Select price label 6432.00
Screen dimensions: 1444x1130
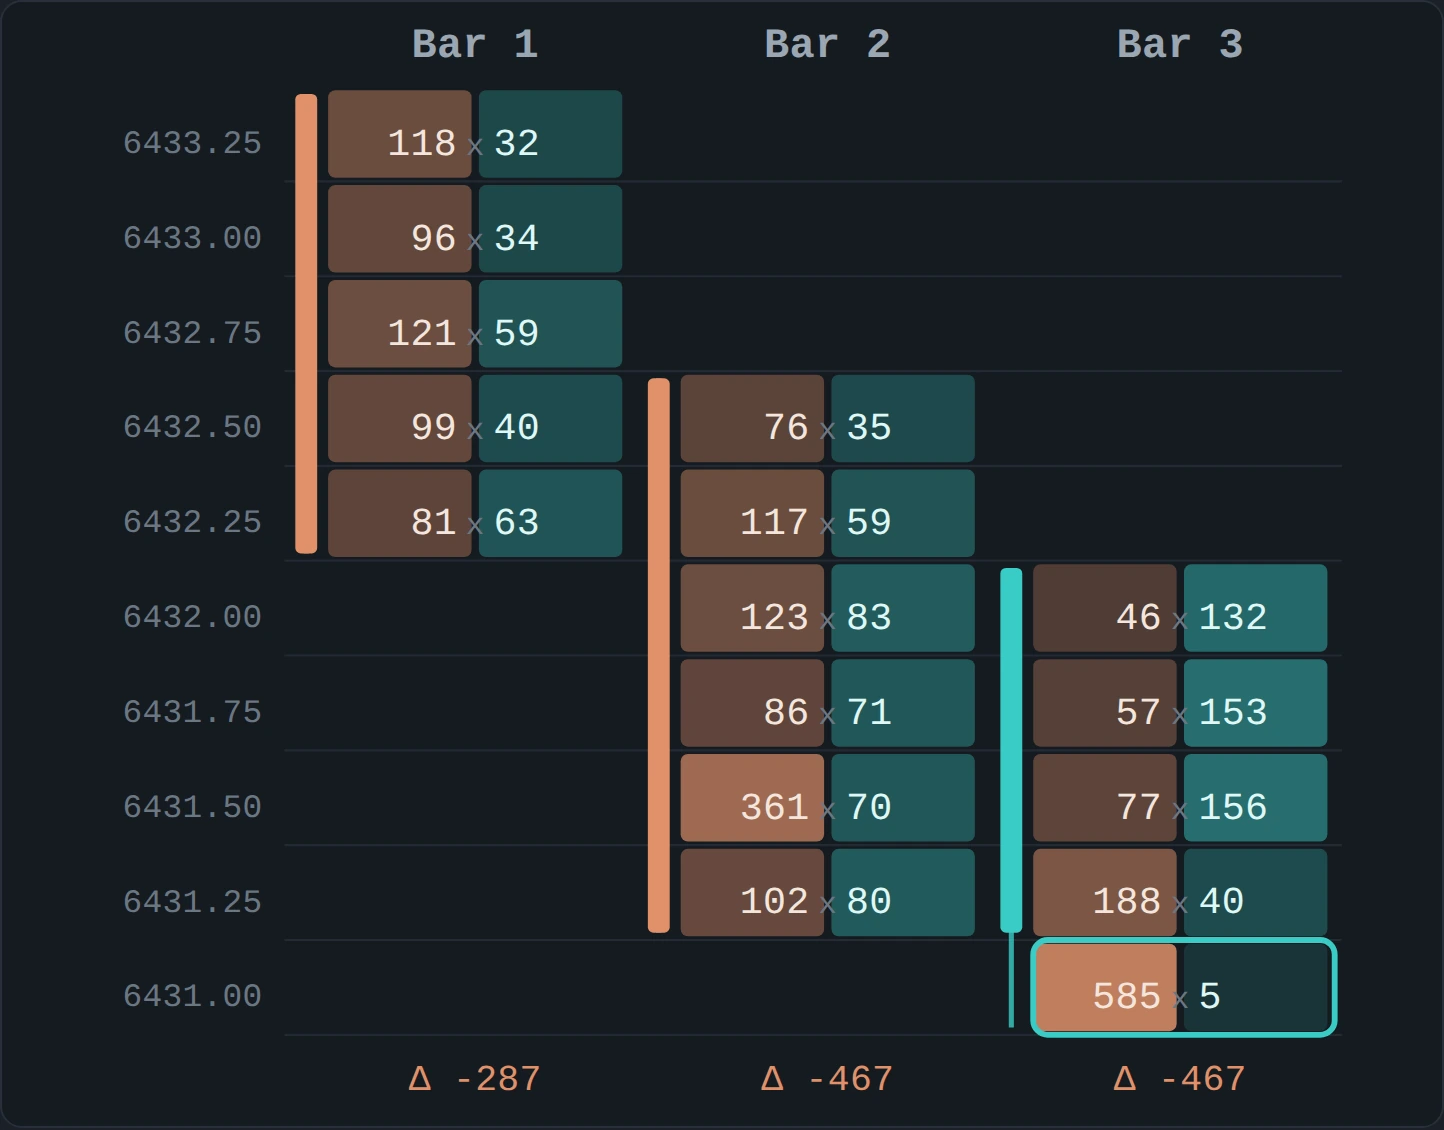[x=192, y=617]
